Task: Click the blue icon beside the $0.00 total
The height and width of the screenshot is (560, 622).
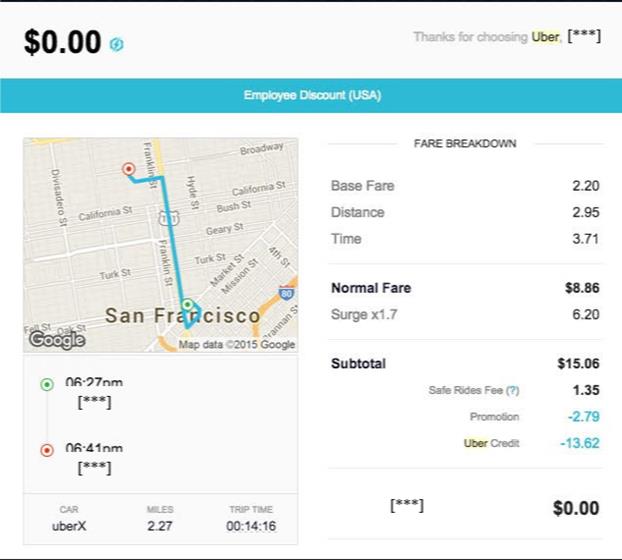Action: (x=117, y=44)
